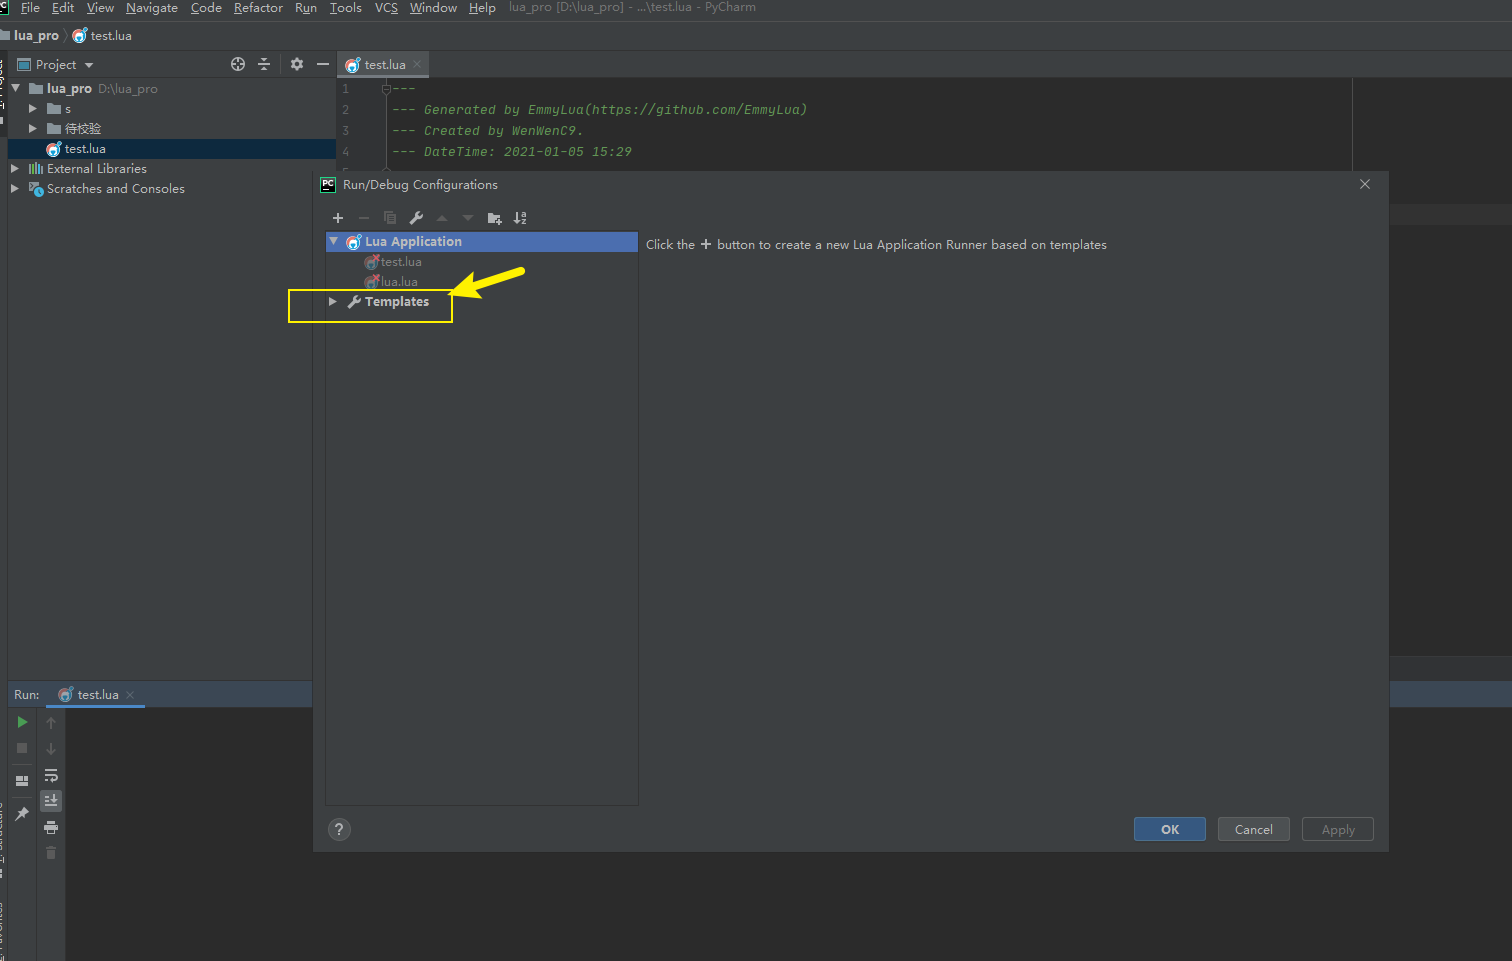Restore layout in Run panel
1512x961 pixels.
click(x=22, y=781)
